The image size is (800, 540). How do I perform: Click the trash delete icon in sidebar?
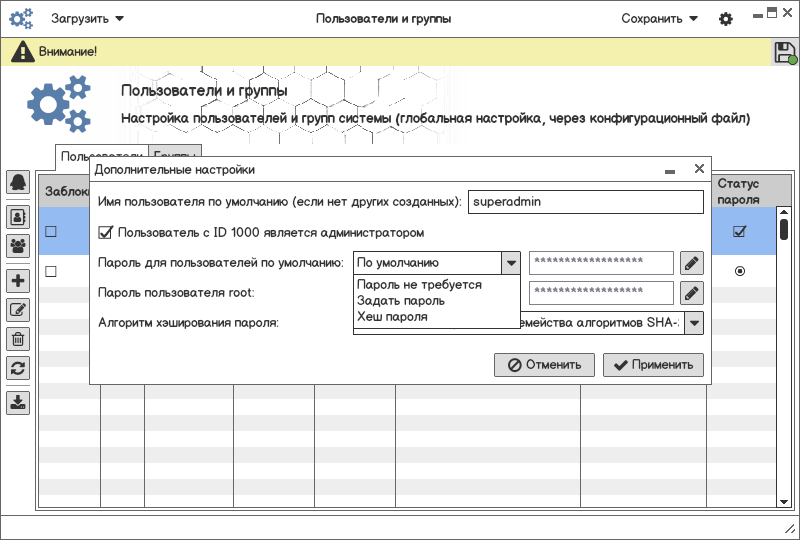point(18,339)
